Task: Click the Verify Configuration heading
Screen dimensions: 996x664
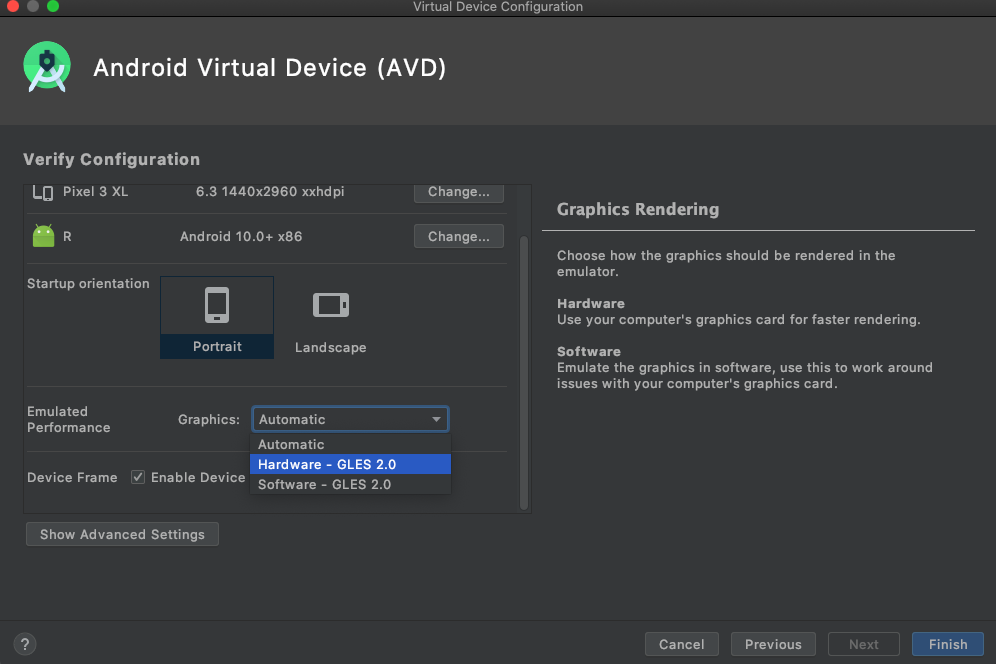Action: [x=112, y=159]
